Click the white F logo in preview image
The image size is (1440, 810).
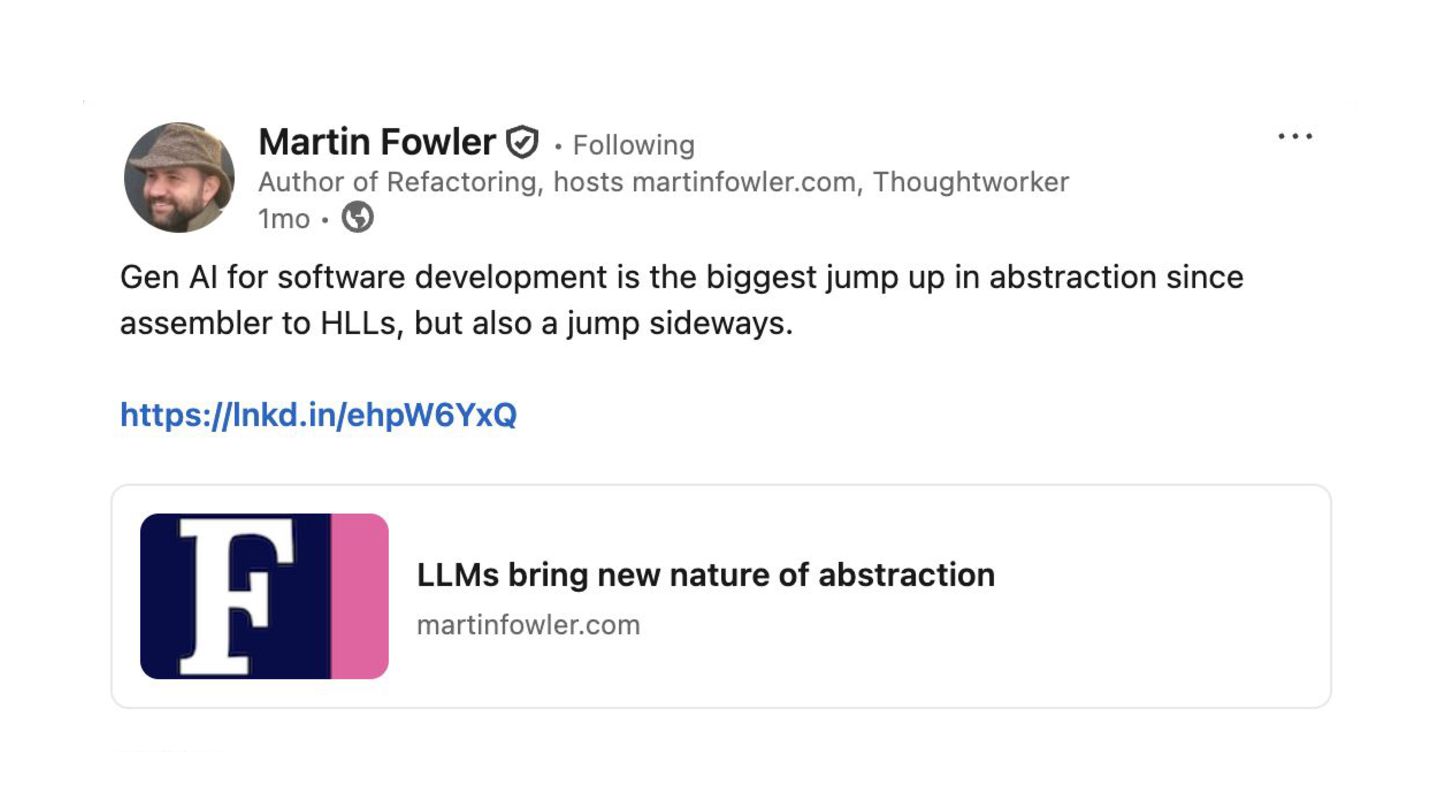[x=237, y=595]
